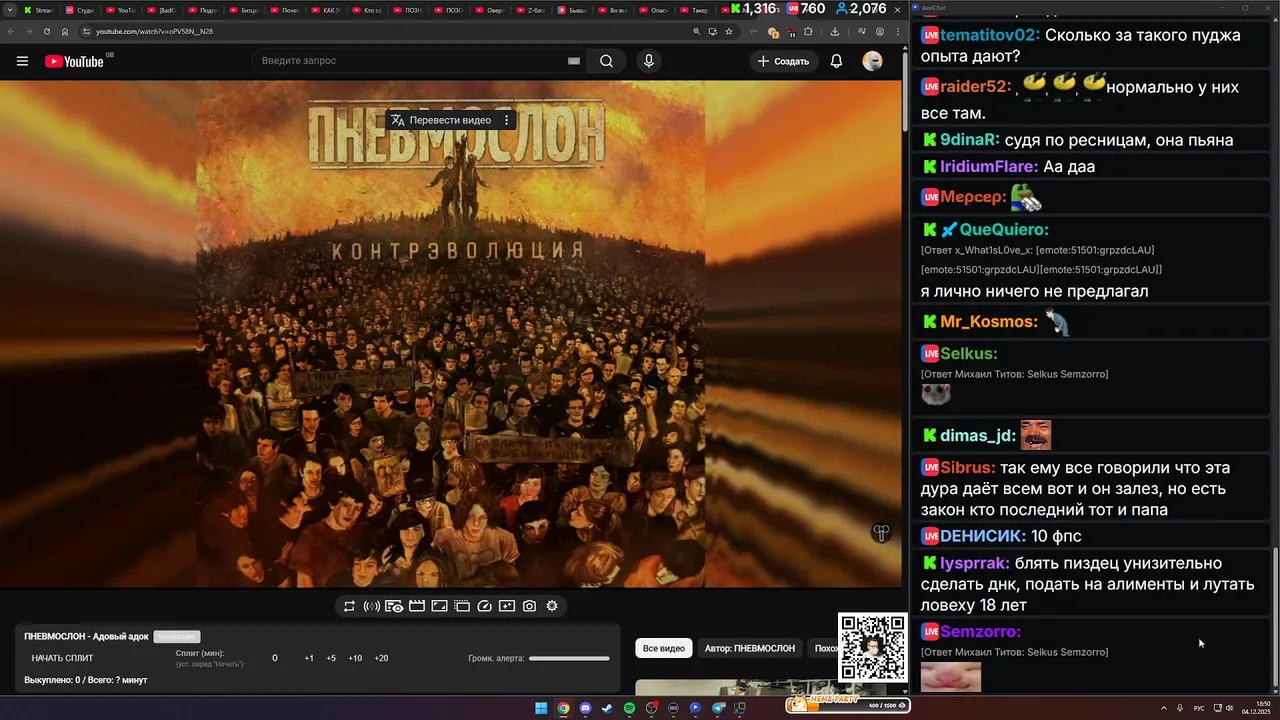Toggle the loop icon in player toolbar
The image size is (1280, 720).
pyautogui.click(x=349, y=606)
